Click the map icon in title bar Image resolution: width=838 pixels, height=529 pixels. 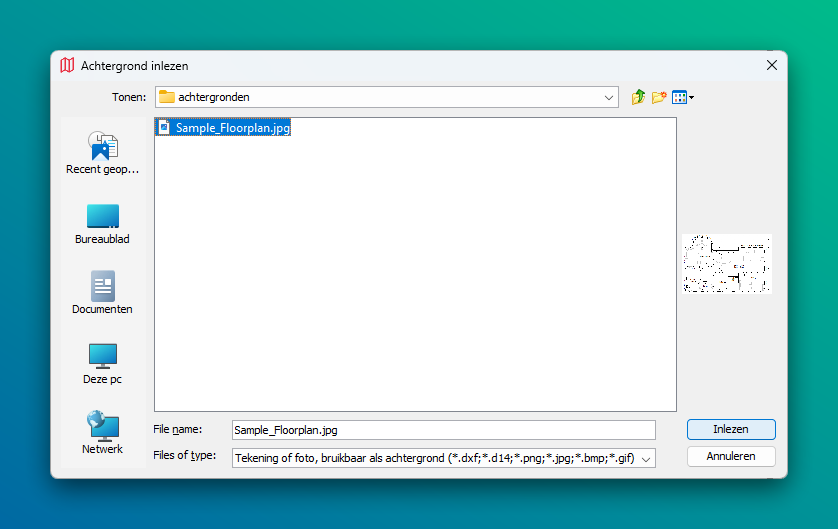67,66
